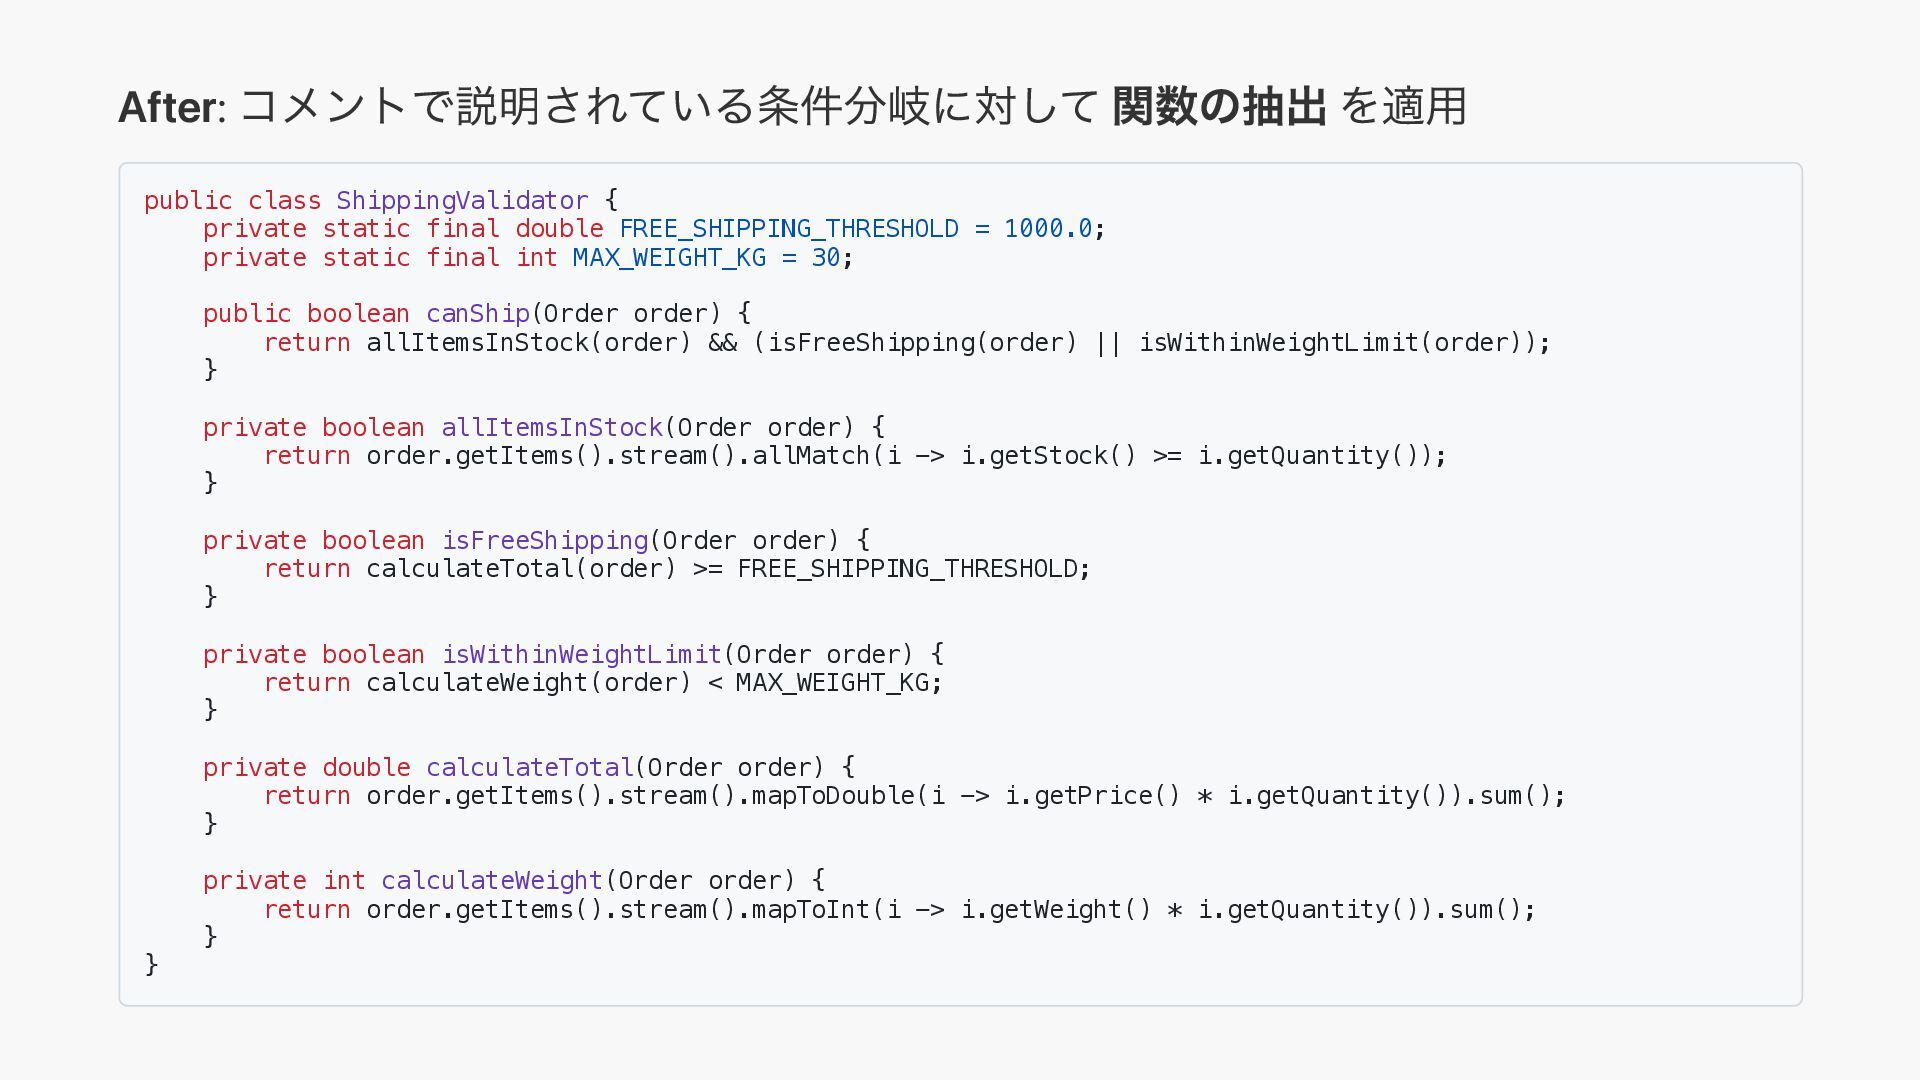Click allMatch call in stream expression

(x=811, y=456)
